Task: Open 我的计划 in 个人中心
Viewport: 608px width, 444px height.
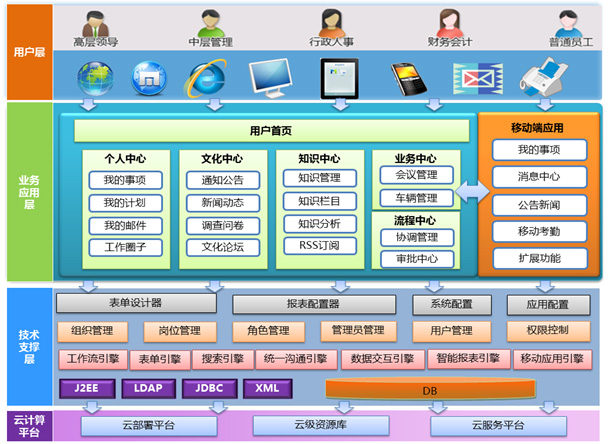Action: coord(125,203)
